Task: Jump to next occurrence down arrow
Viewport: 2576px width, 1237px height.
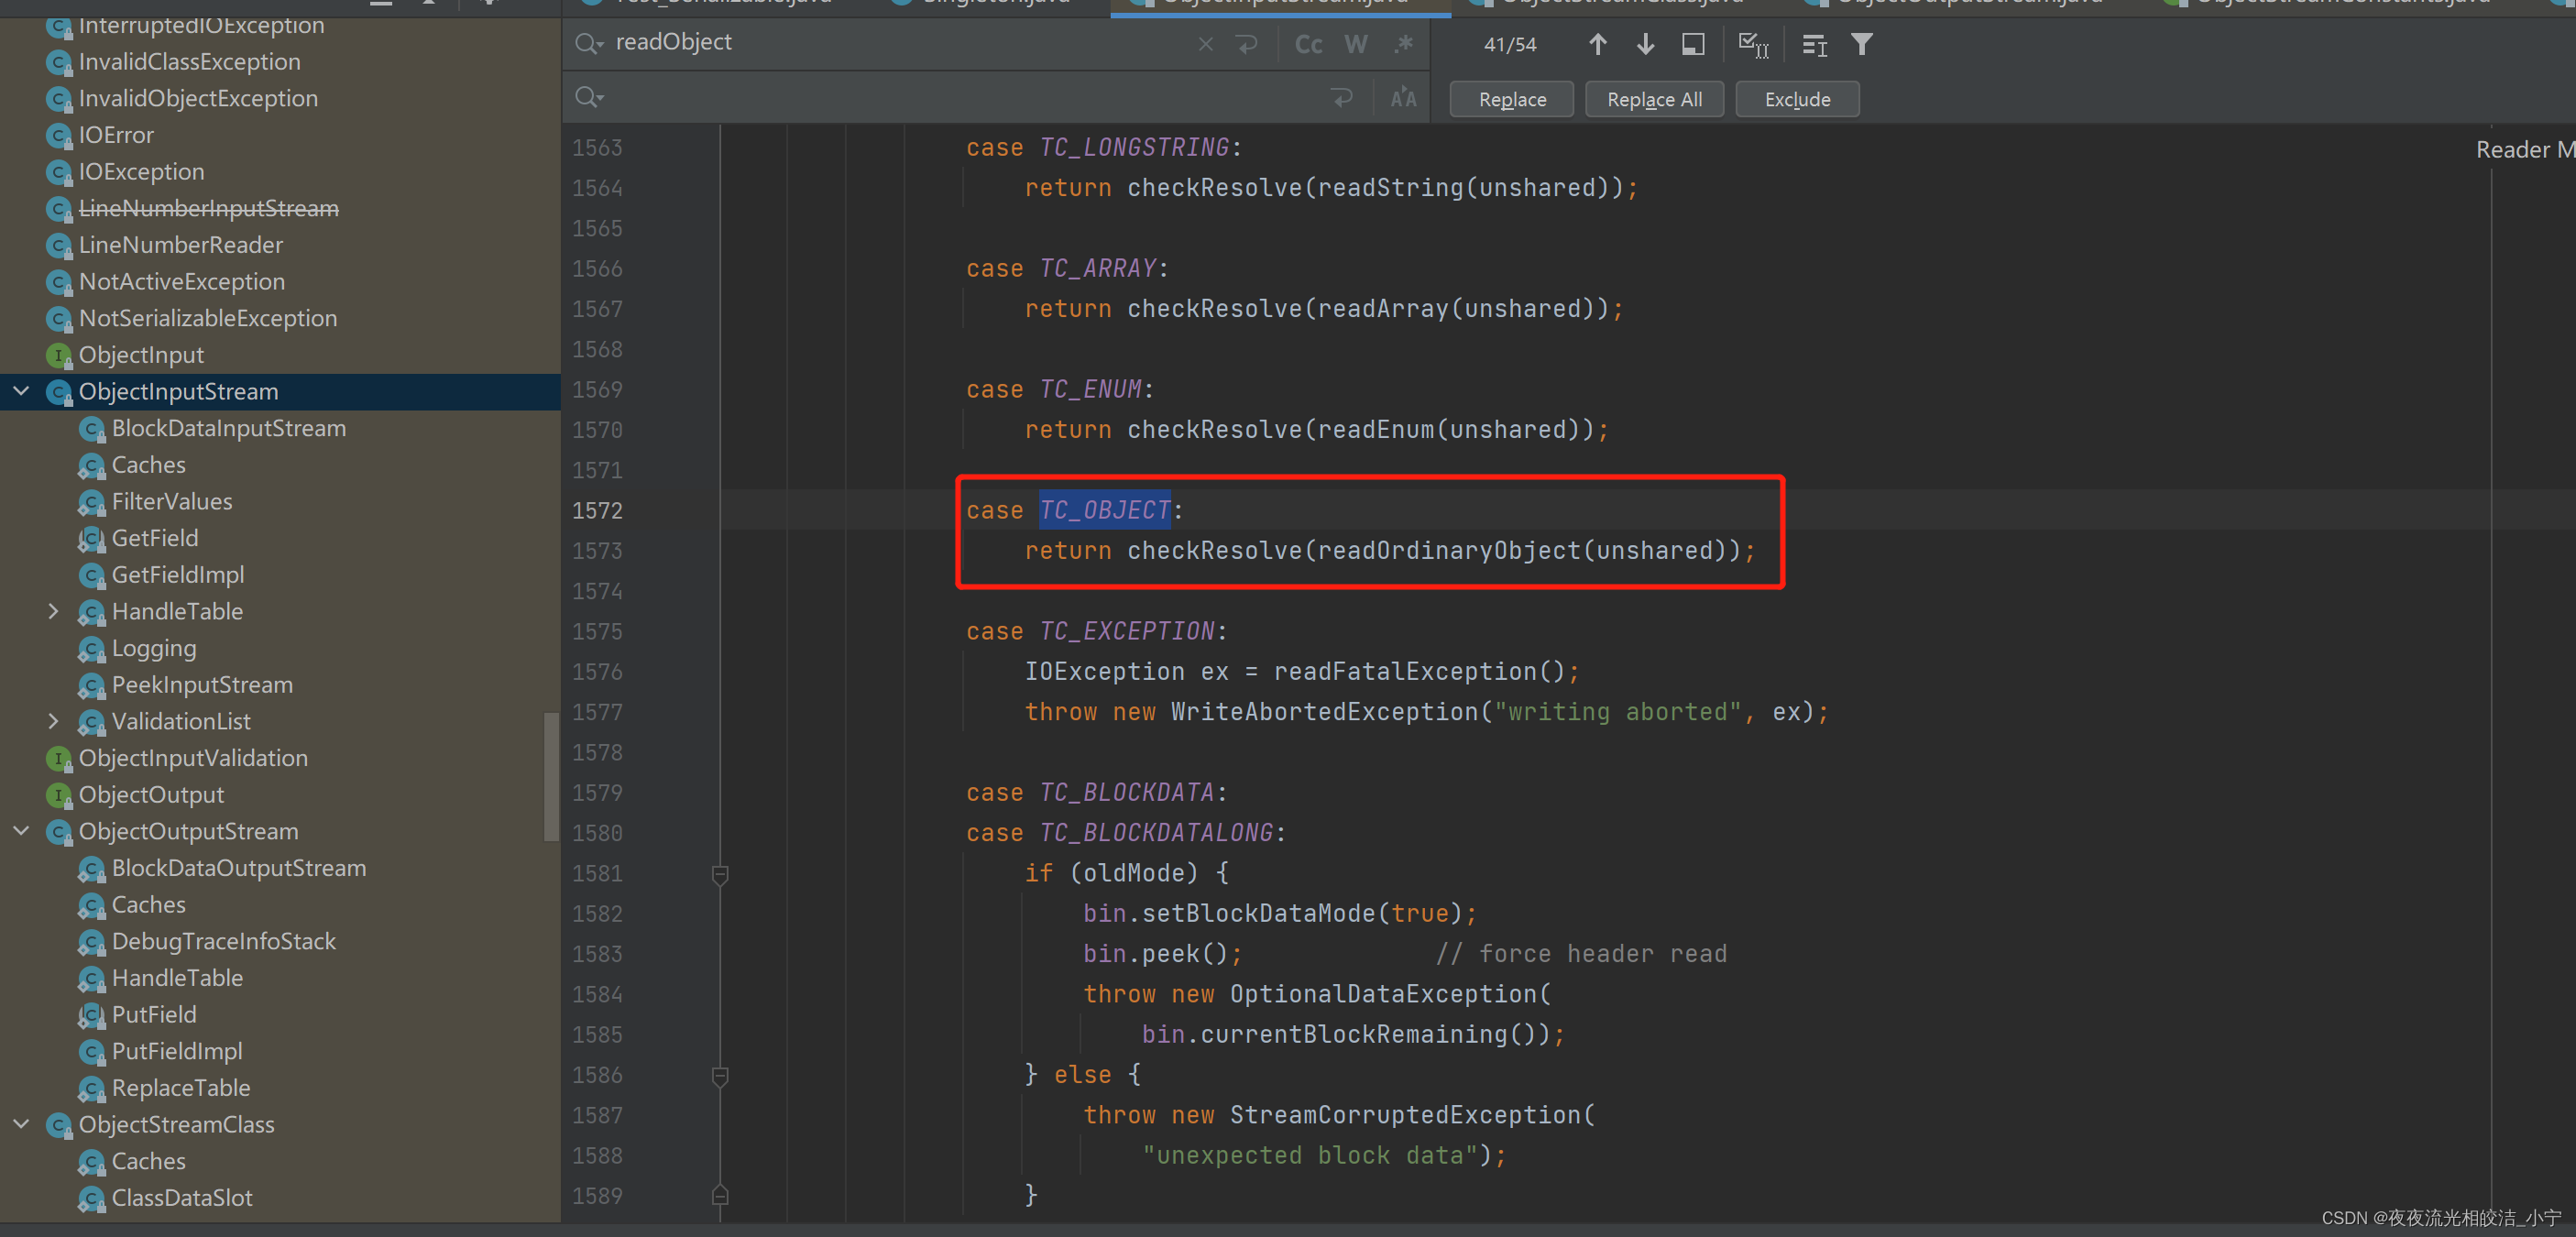Action: [x=1645, y=44]
